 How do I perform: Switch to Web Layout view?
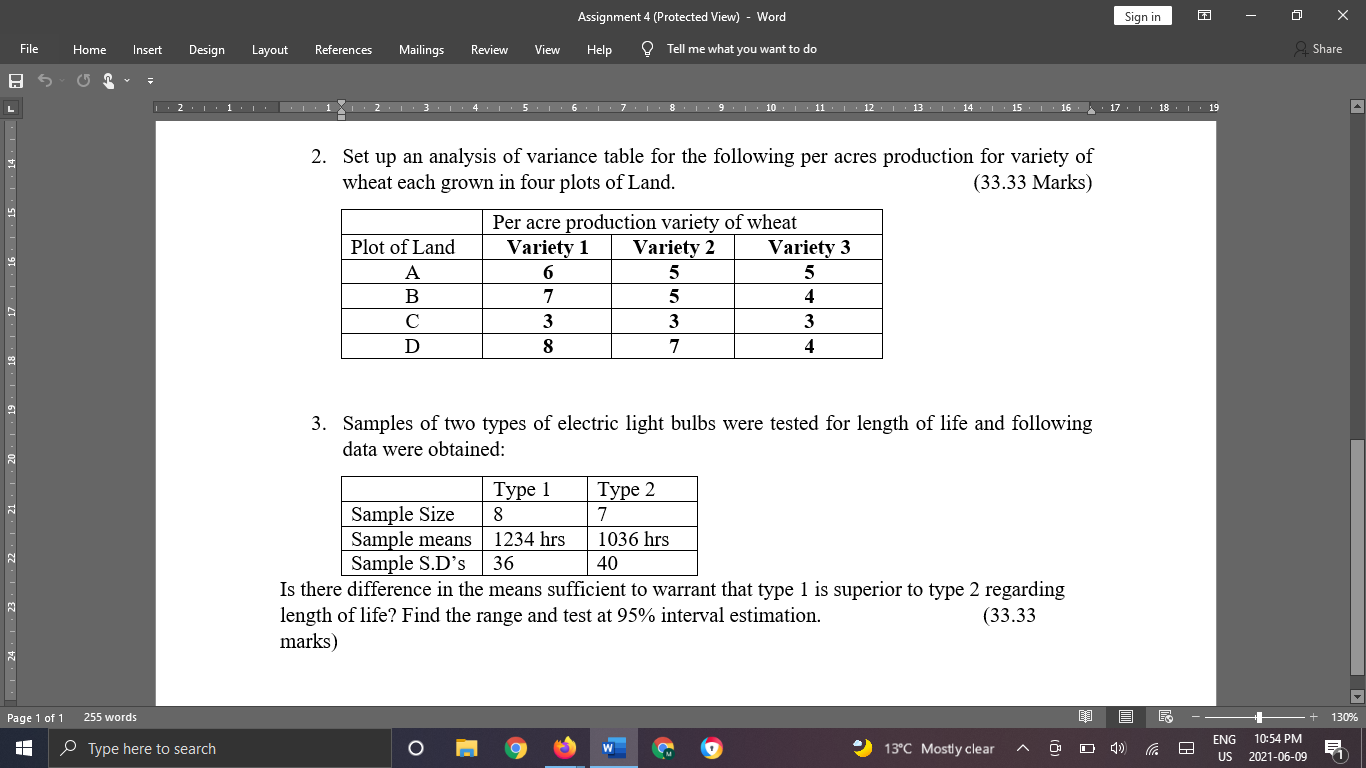[1166, 717]
